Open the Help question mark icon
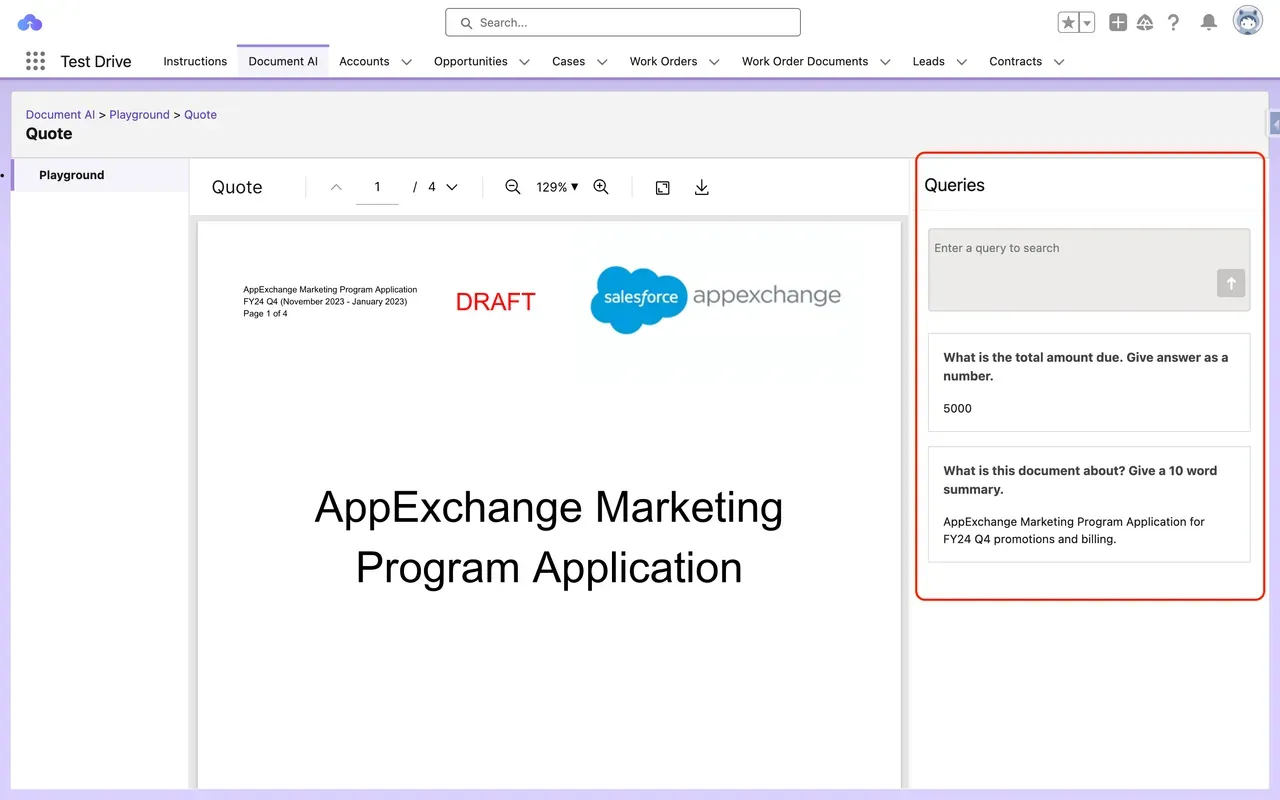The height and width of the screenshot is (800, 1280). [1174, 22]
